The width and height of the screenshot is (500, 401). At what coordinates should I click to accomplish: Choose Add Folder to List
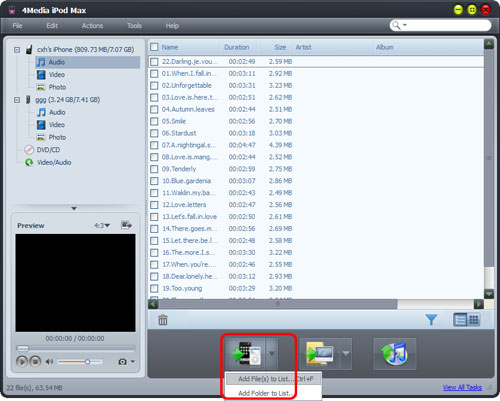274,393
